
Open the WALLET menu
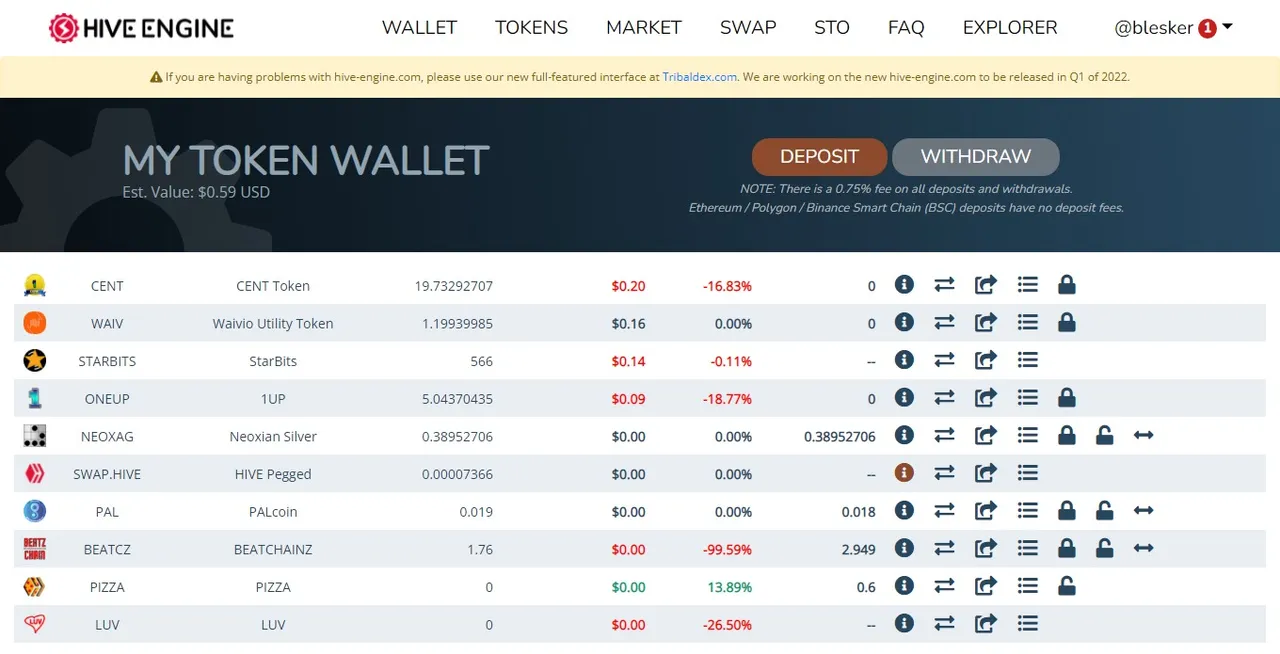[419, 28]
